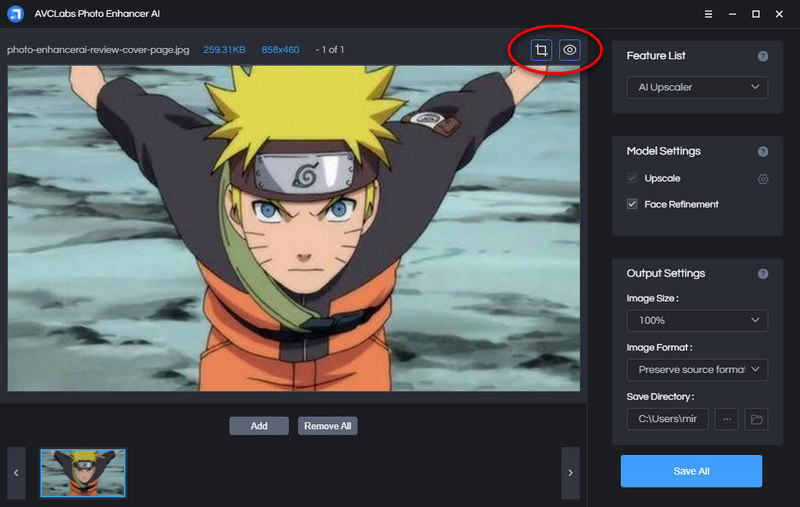Image resolution: width=800 pixels, height=507 pixels.
Task: Open the Image Size 100% dropdown
Action: [697, 320]
